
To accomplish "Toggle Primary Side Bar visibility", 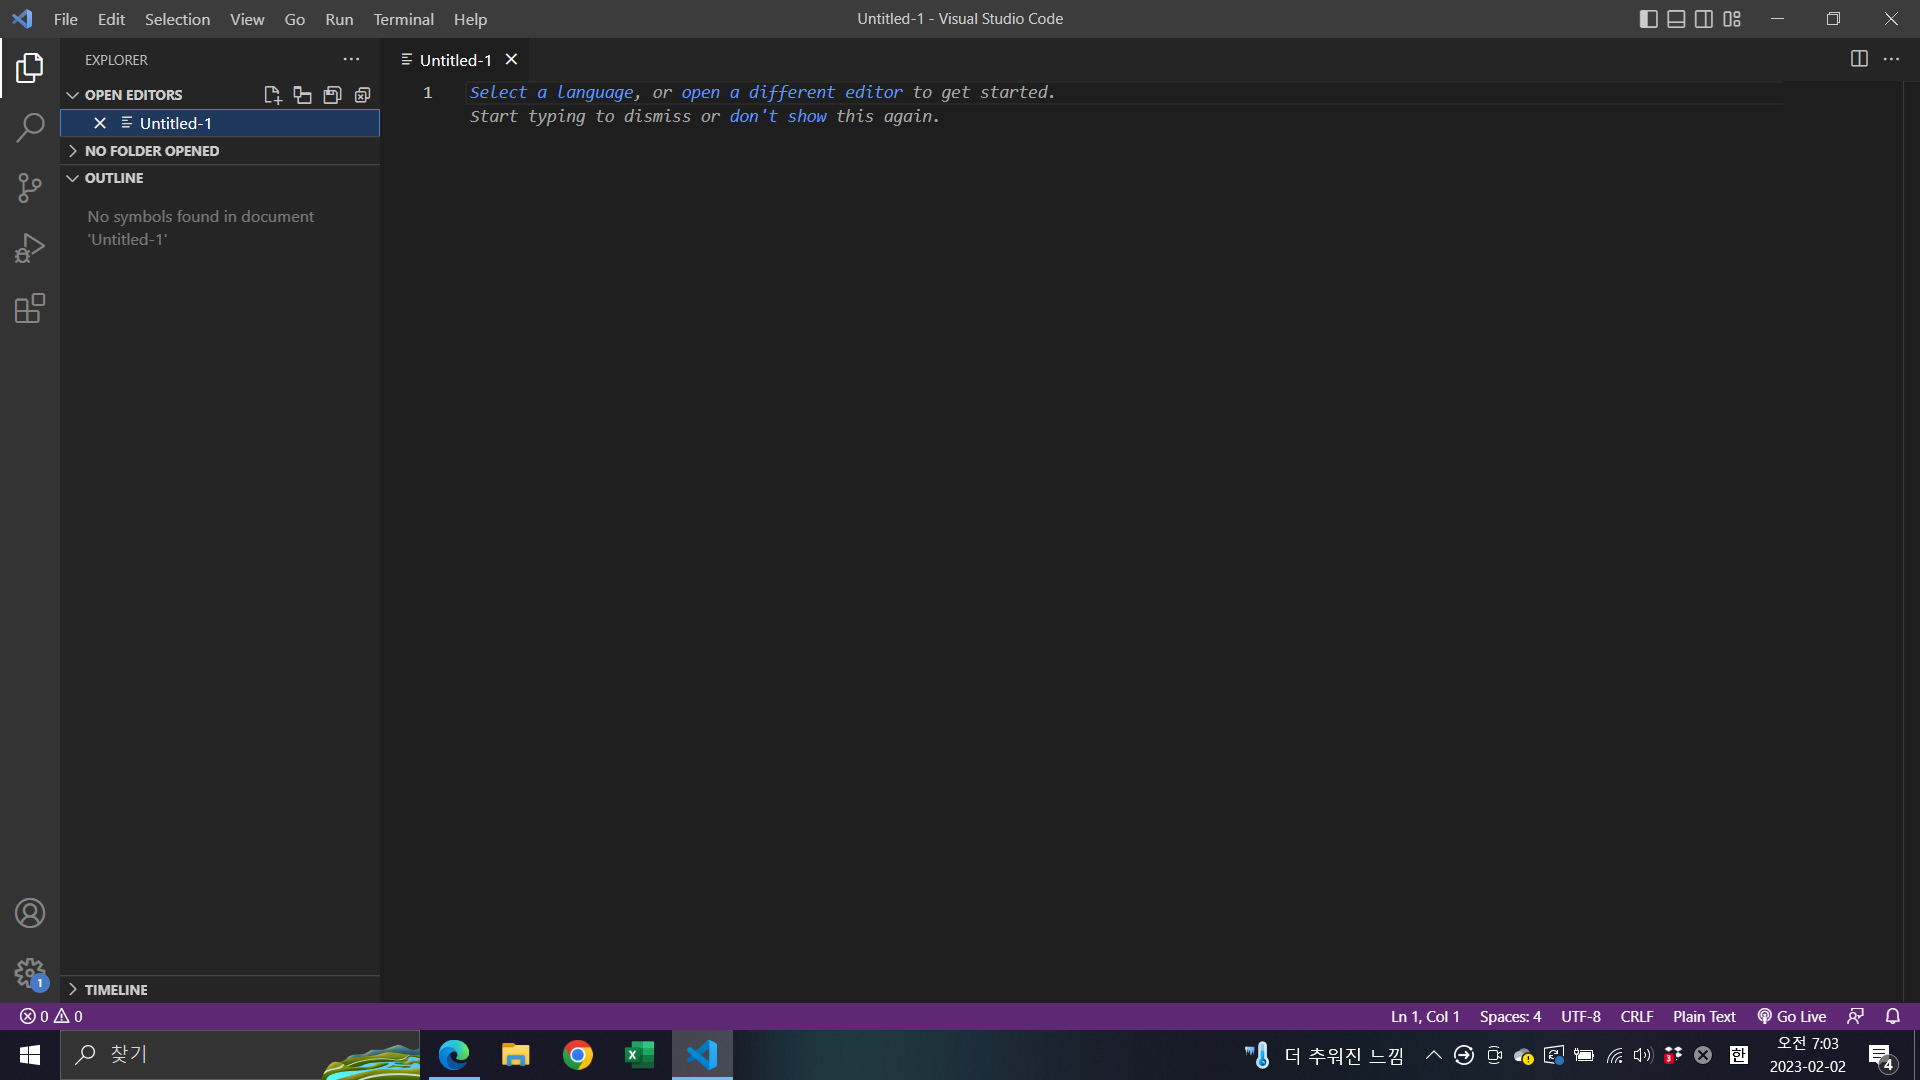I will [x=1648, y=19].
